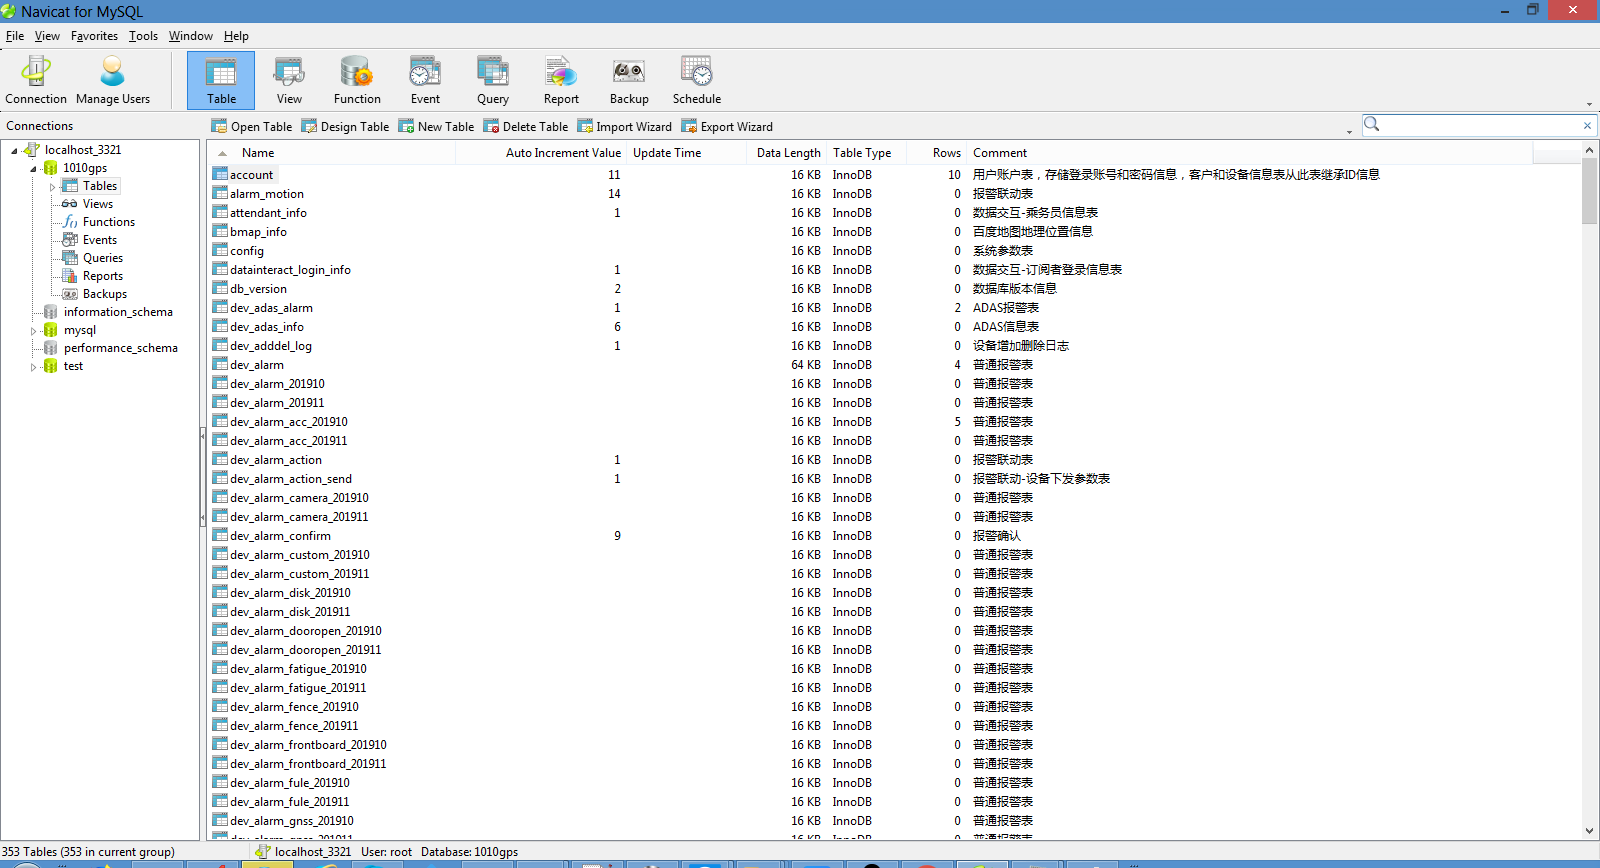Click Open Table button
Viewport: 1600px width, 868px height.
pyautogui.click(x=252, y=126)
